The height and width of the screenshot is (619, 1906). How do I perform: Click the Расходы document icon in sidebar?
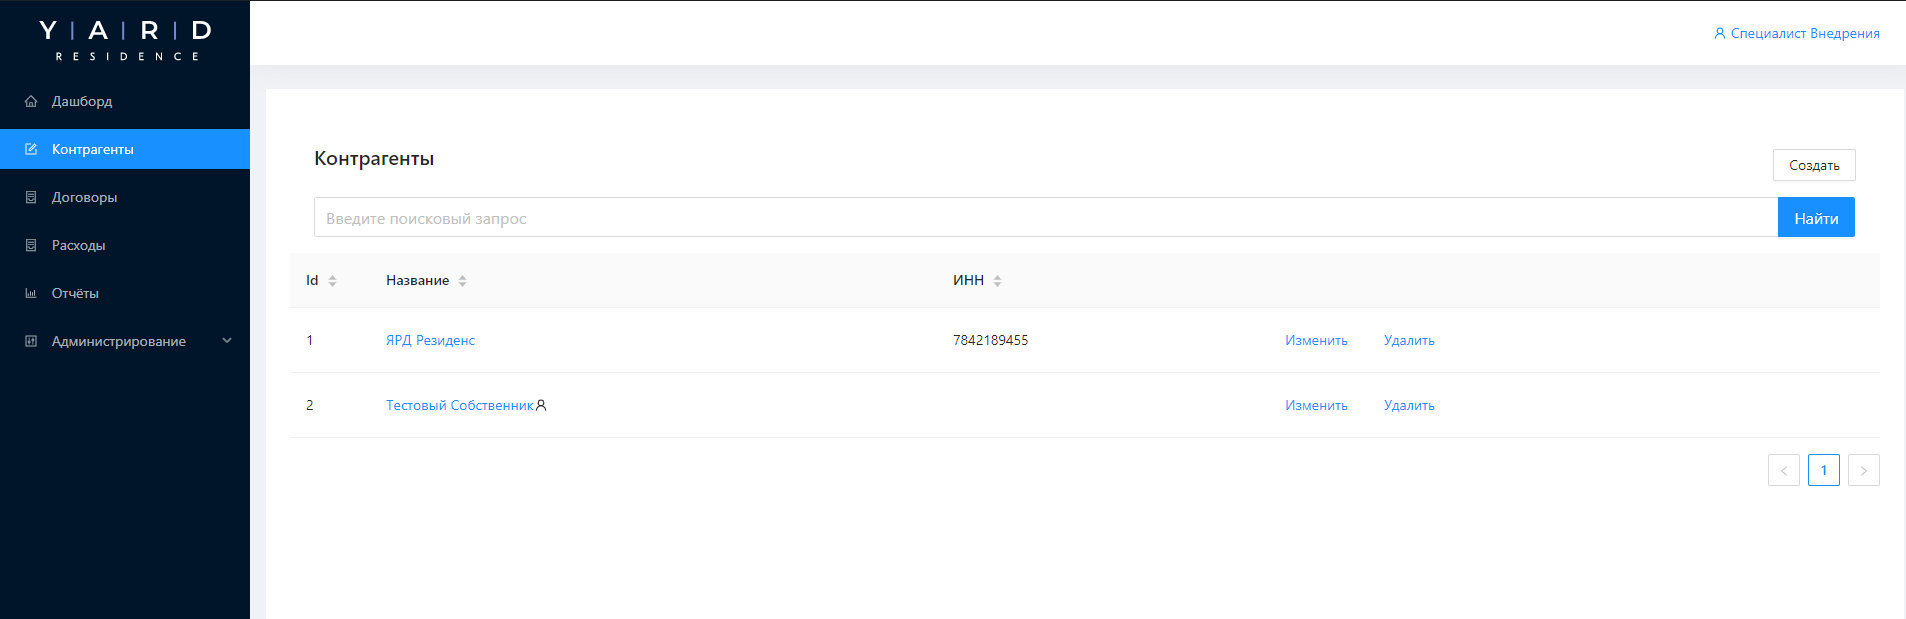(31, 245)
